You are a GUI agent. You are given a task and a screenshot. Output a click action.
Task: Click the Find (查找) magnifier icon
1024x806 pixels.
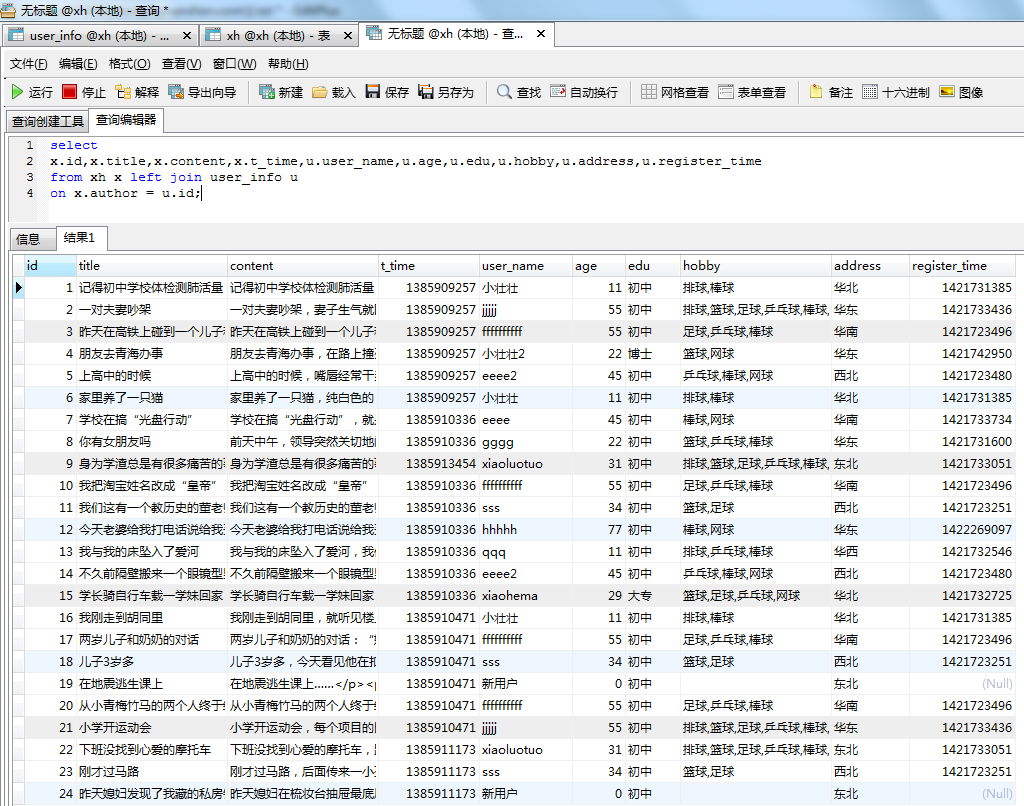click(504, 92)
